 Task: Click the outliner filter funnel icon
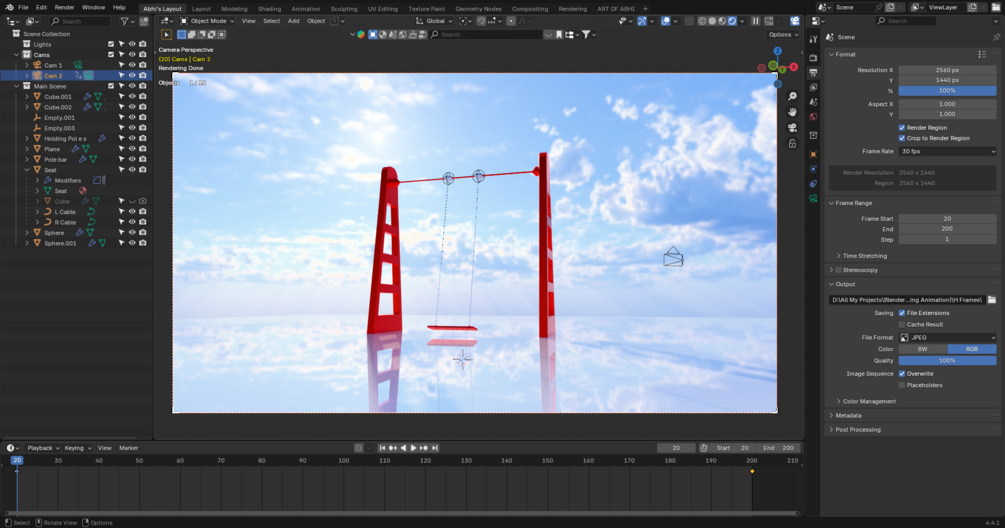(124, 21)
